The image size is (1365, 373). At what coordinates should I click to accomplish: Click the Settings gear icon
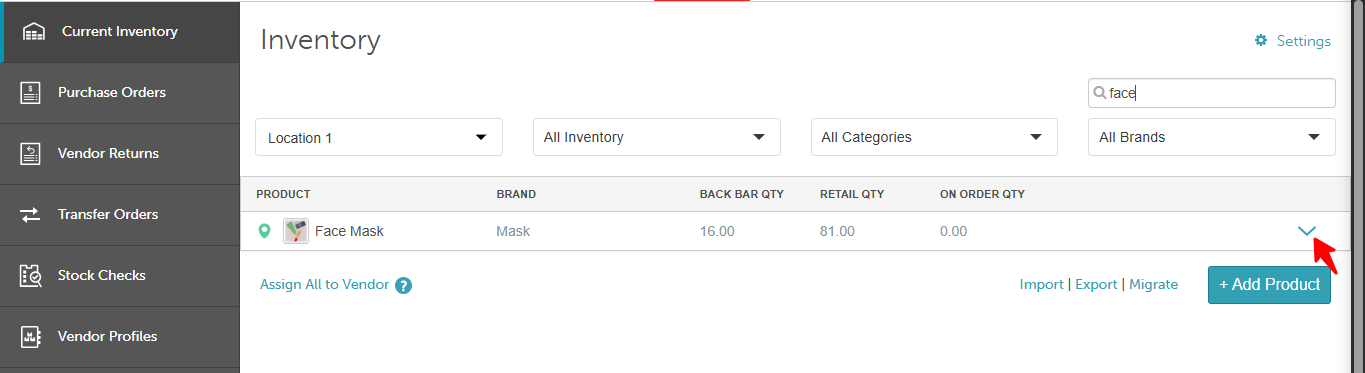1261,41
